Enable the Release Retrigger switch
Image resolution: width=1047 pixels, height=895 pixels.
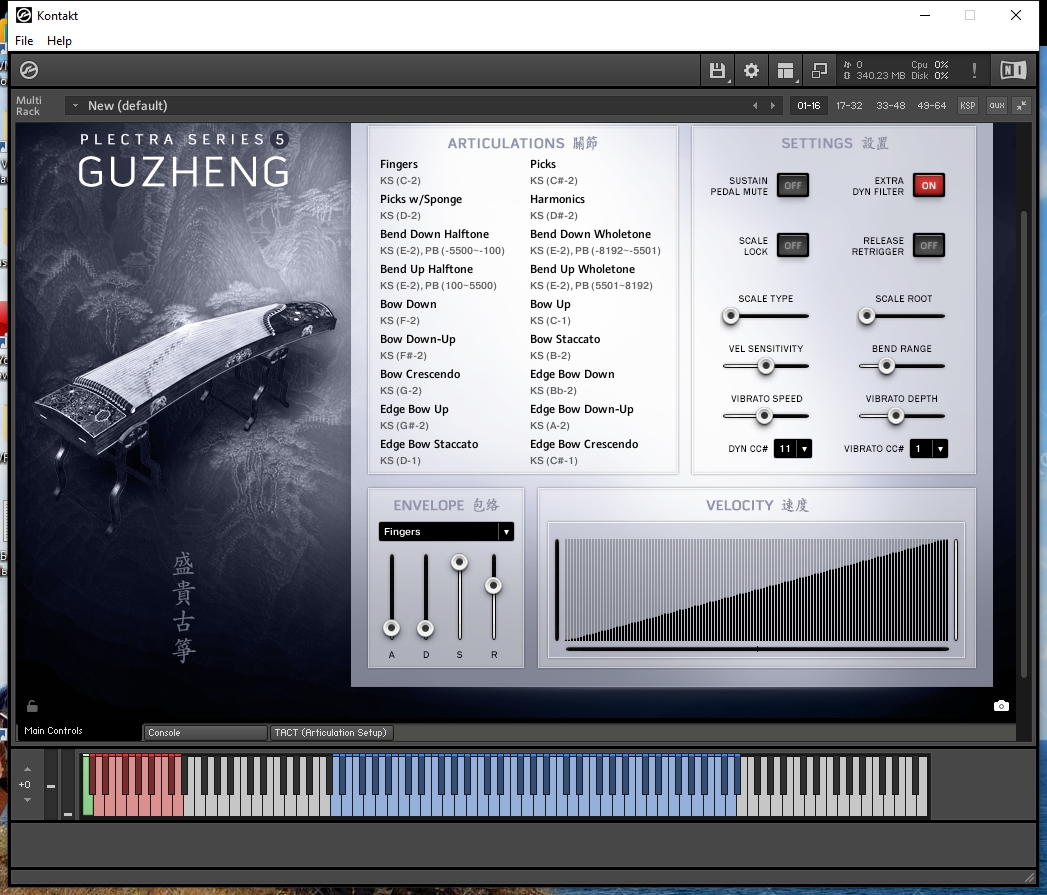point(929,246)
